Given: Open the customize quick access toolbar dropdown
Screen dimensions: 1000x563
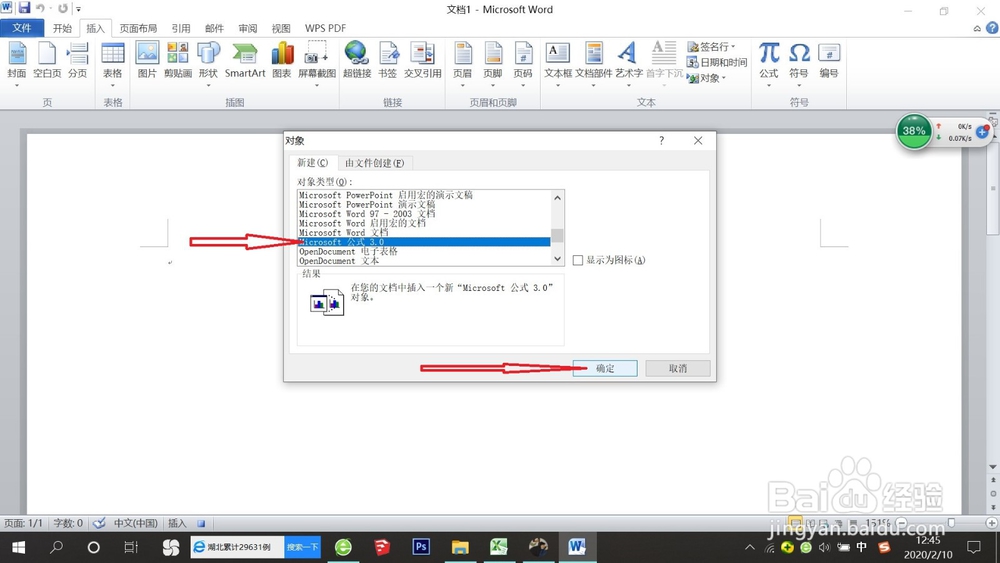Looking at the screenshot, I should [78, 9].
